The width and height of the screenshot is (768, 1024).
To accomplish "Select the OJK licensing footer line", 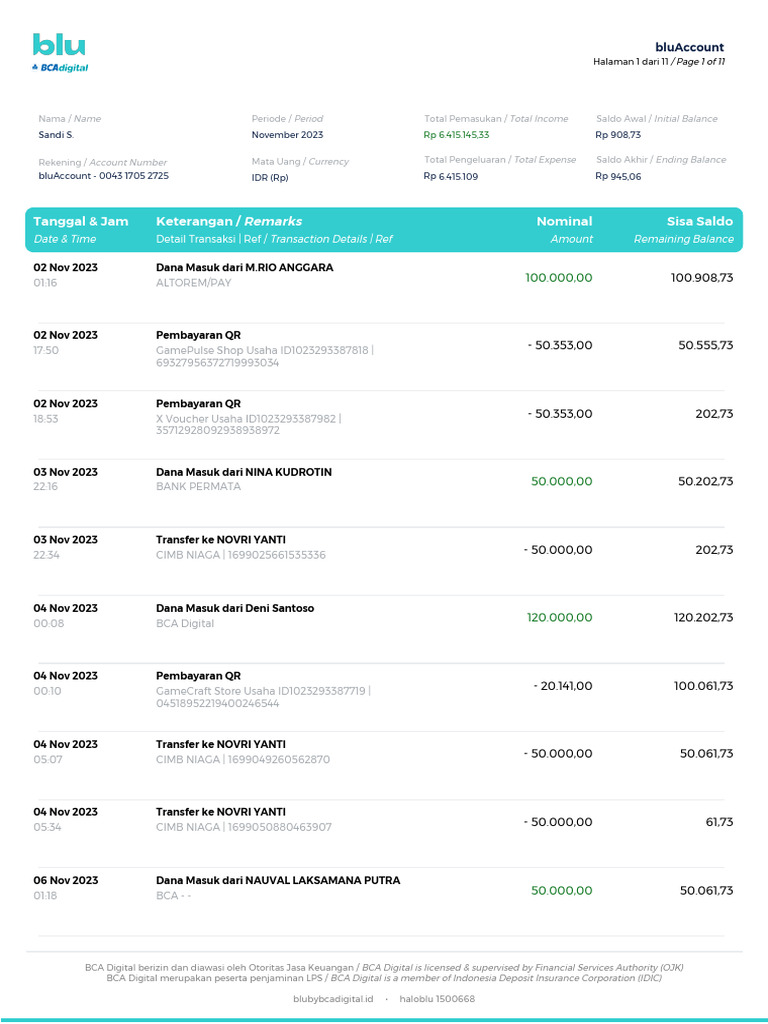I will [384, 968].
